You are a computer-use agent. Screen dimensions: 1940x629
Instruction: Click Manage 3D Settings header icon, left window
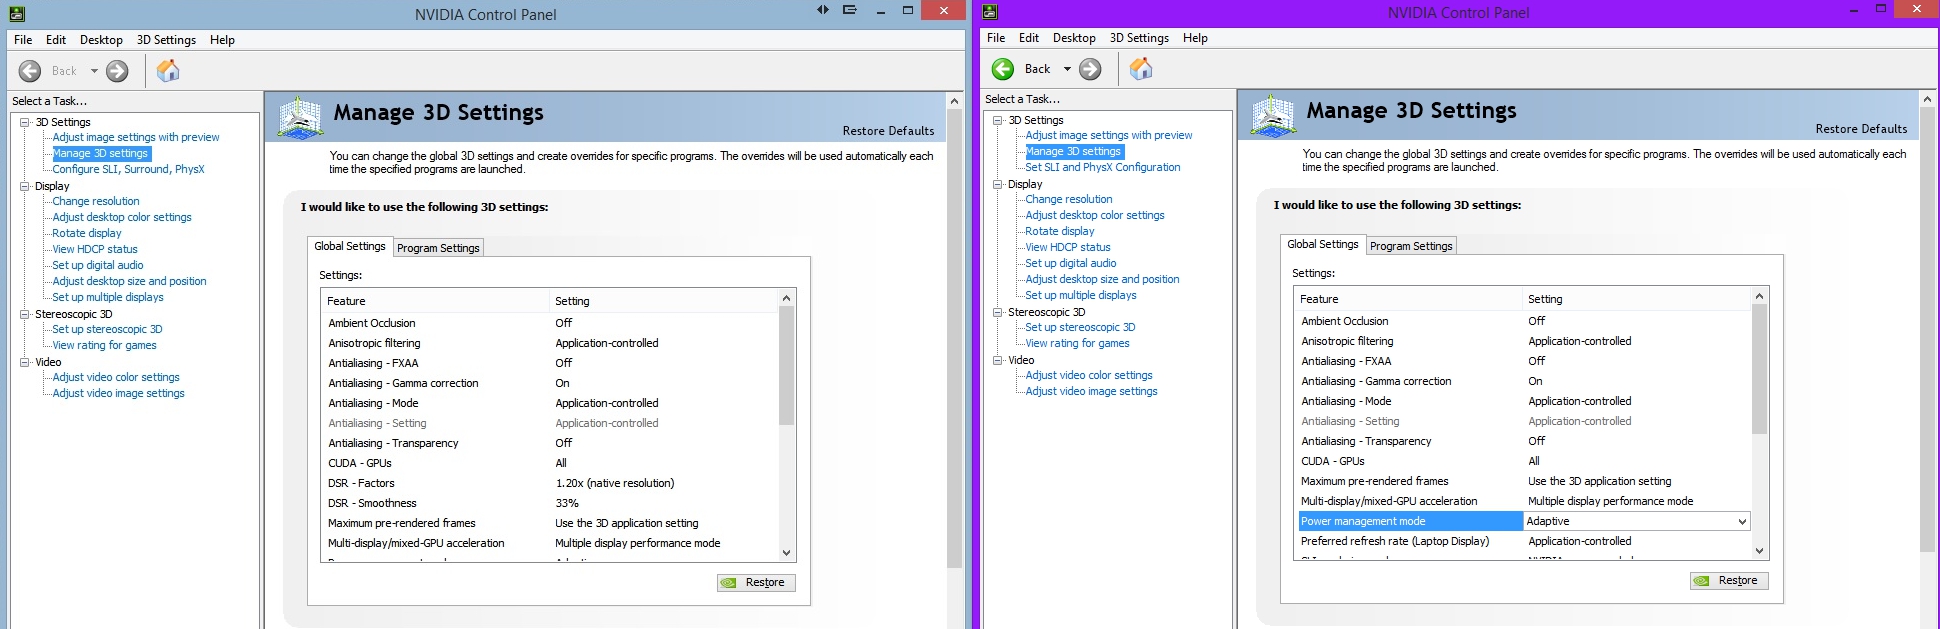tap(300, 118)
